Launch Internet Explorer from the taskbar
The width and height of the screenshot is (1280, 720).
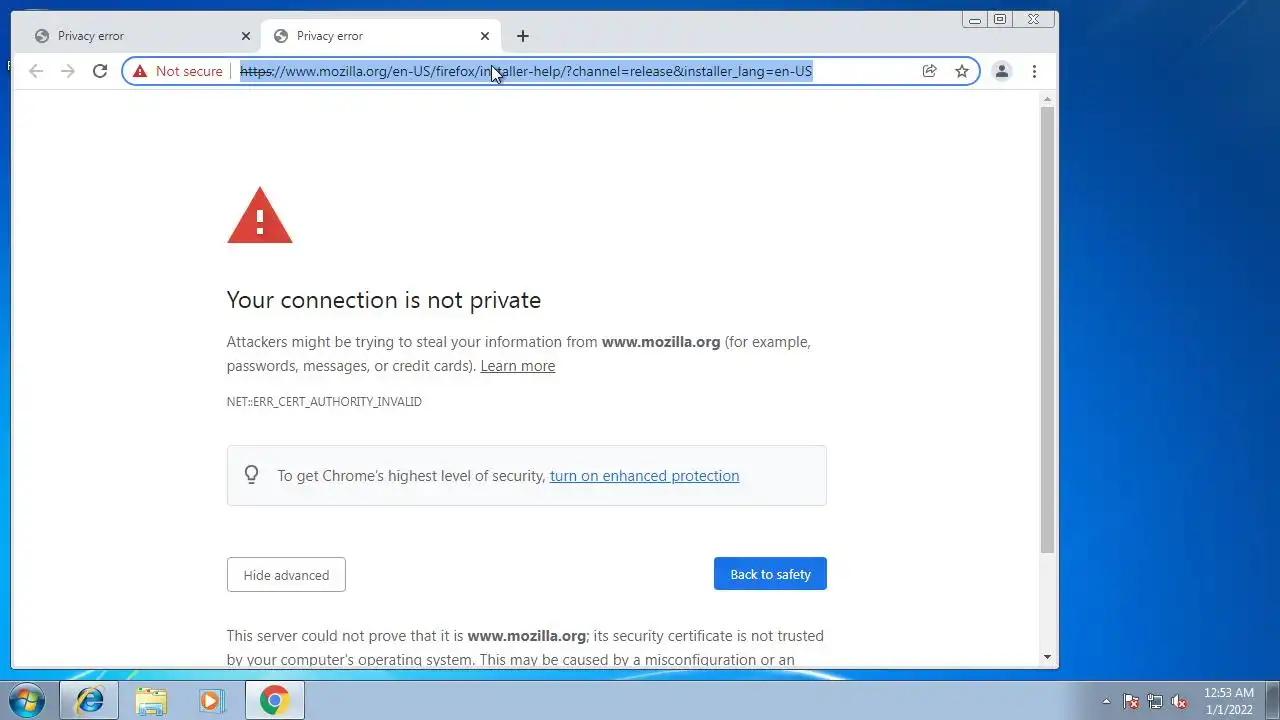point(89,700)
